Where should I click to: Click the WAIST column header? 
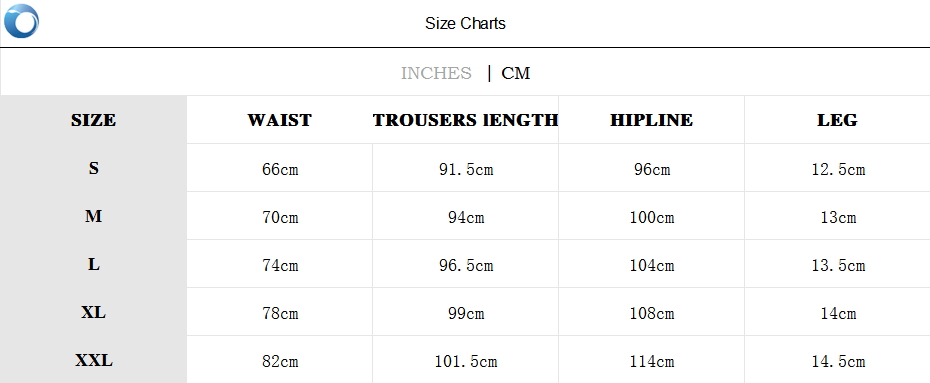tap(279, 120)
